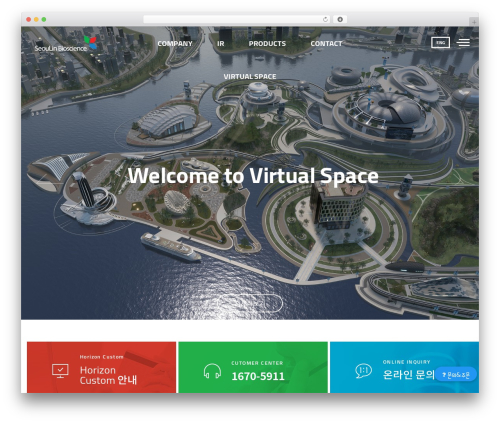Open a new tab with plus button
500x423 pixels.
(474, 22)
